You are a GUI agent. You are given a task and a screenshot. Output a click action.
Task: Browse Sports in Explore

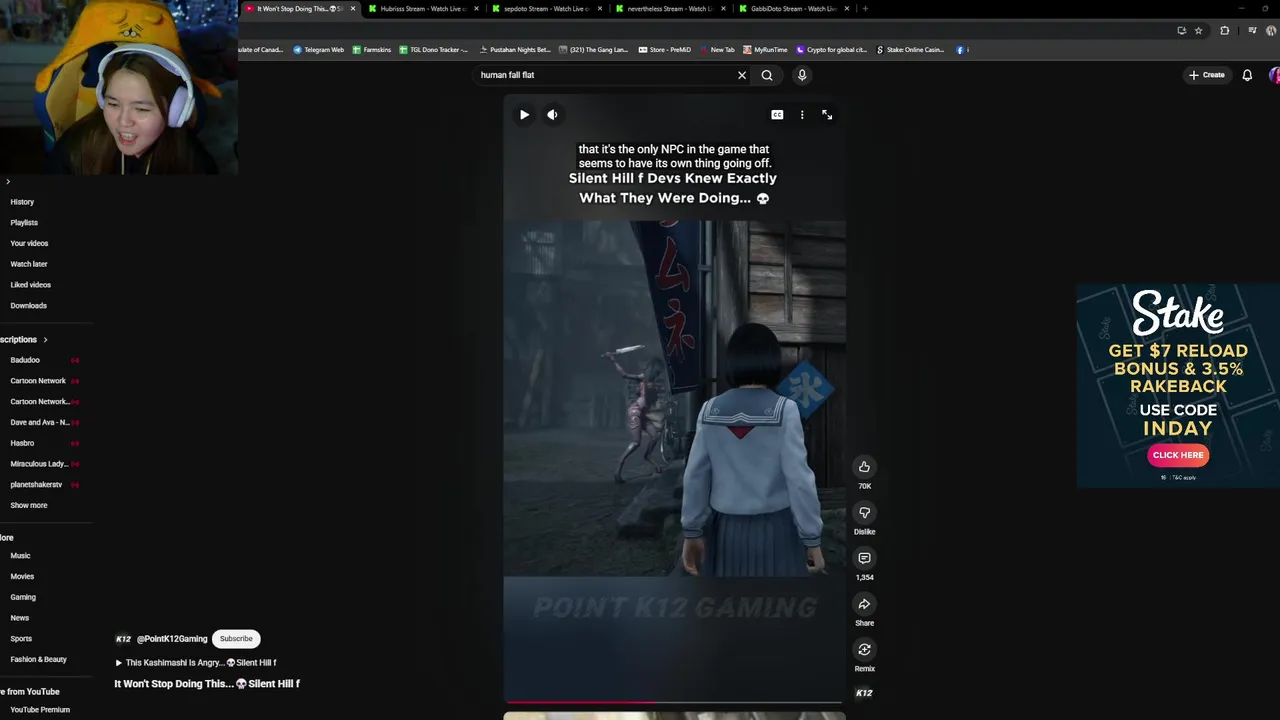21,639
